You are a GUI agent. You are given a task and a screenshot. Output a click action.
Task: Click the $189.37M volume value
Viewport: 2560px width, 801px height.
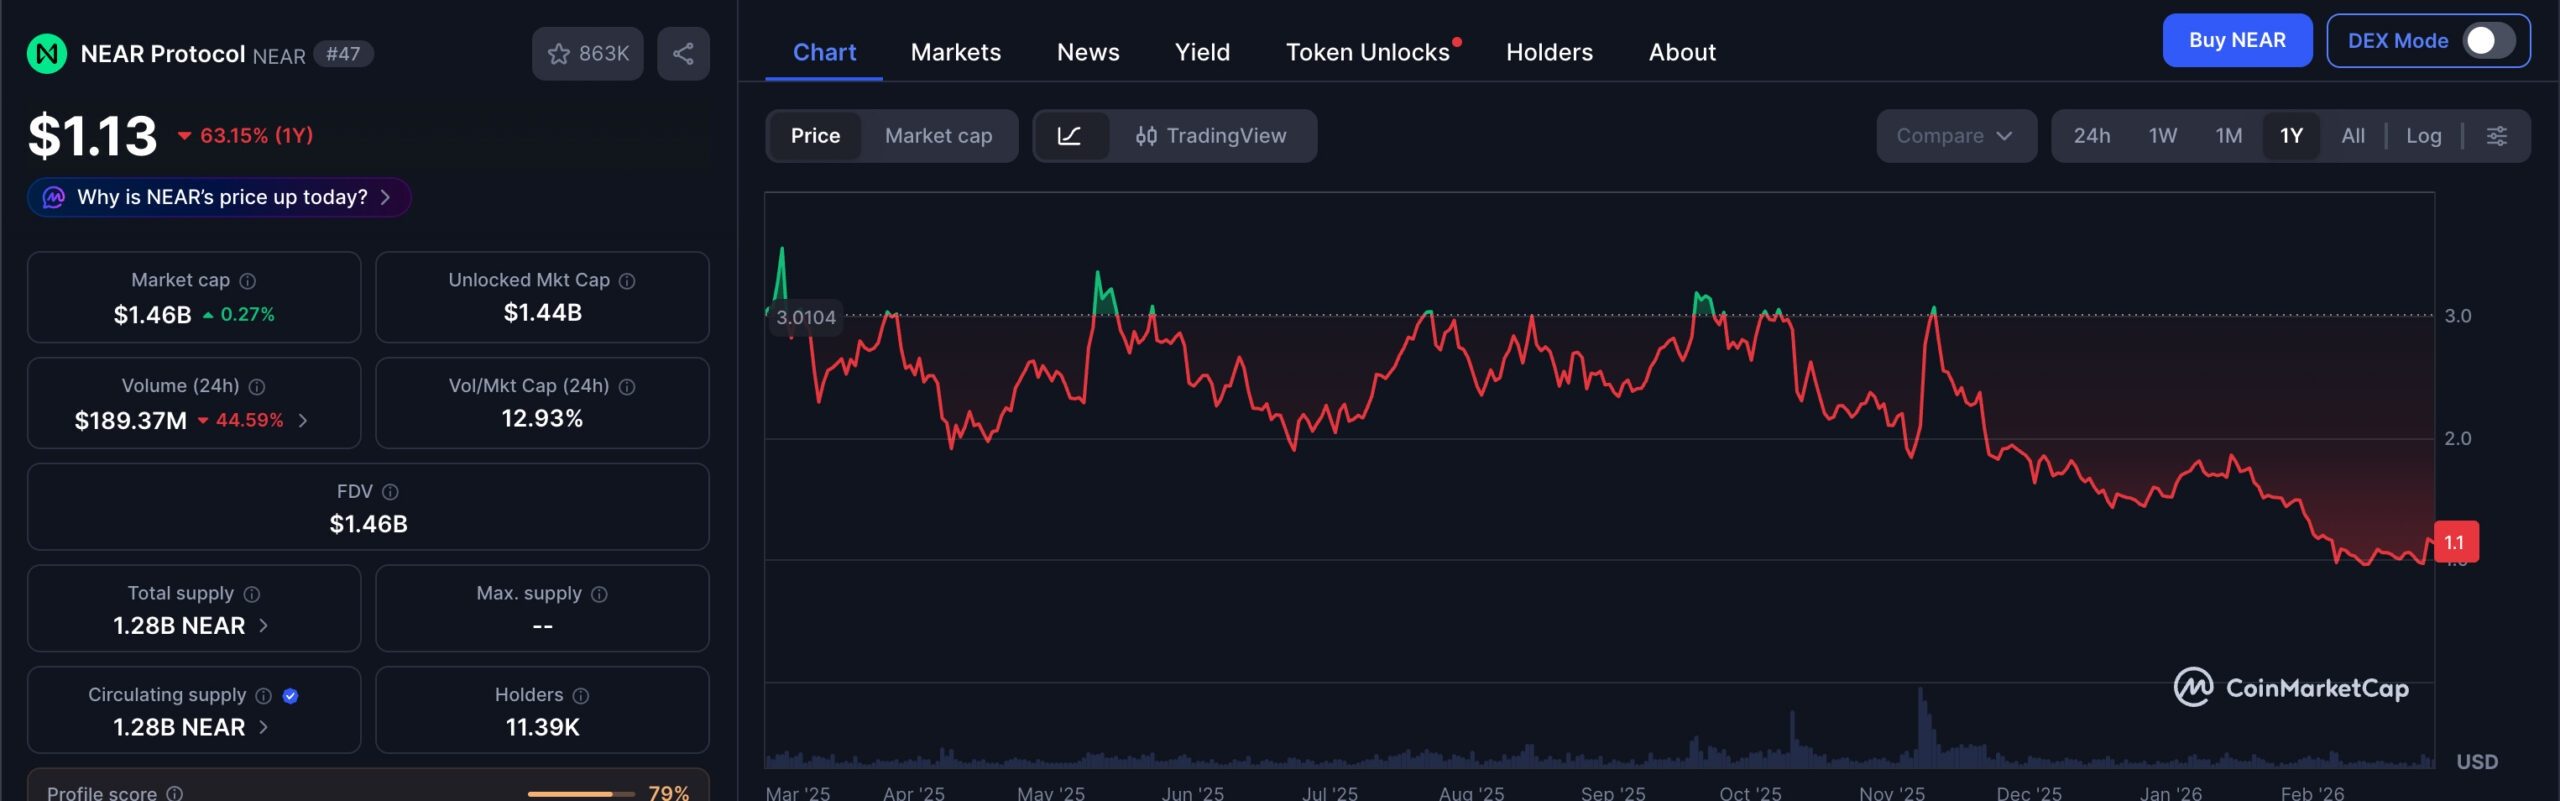pos(131,421)
